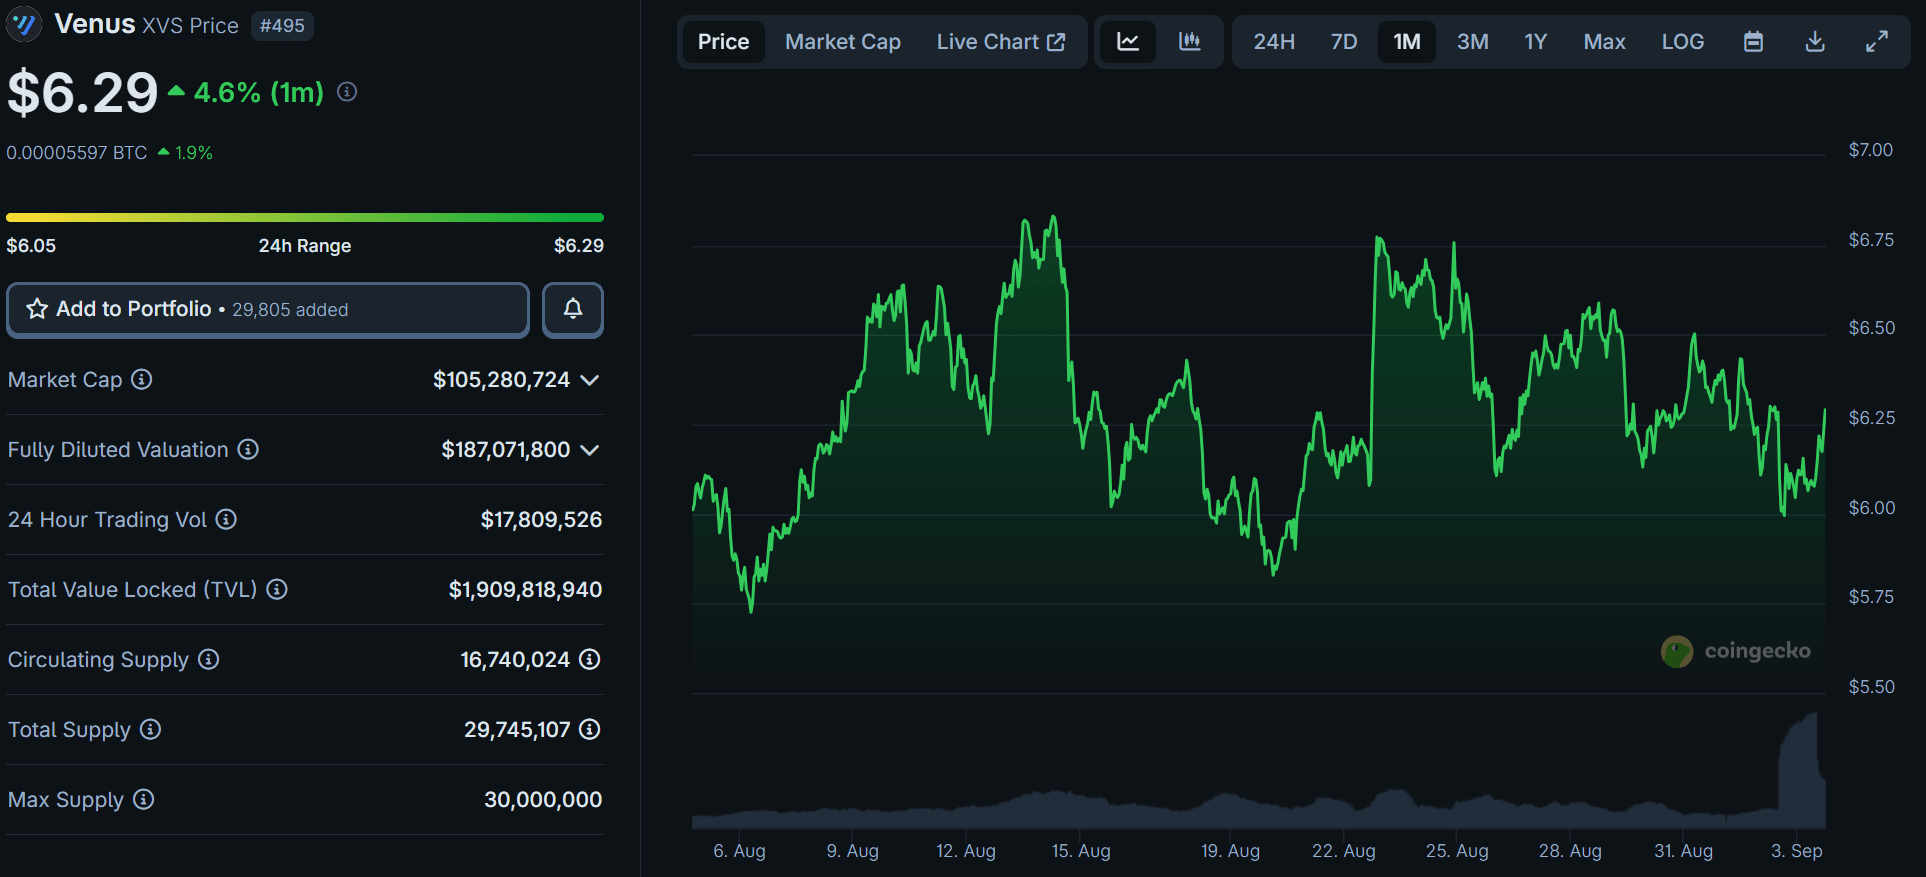The width and height of the screenshot is (1926, 877).
Task: Open the 24 Hour Trading Vol info icon
Action: [226, 519]
